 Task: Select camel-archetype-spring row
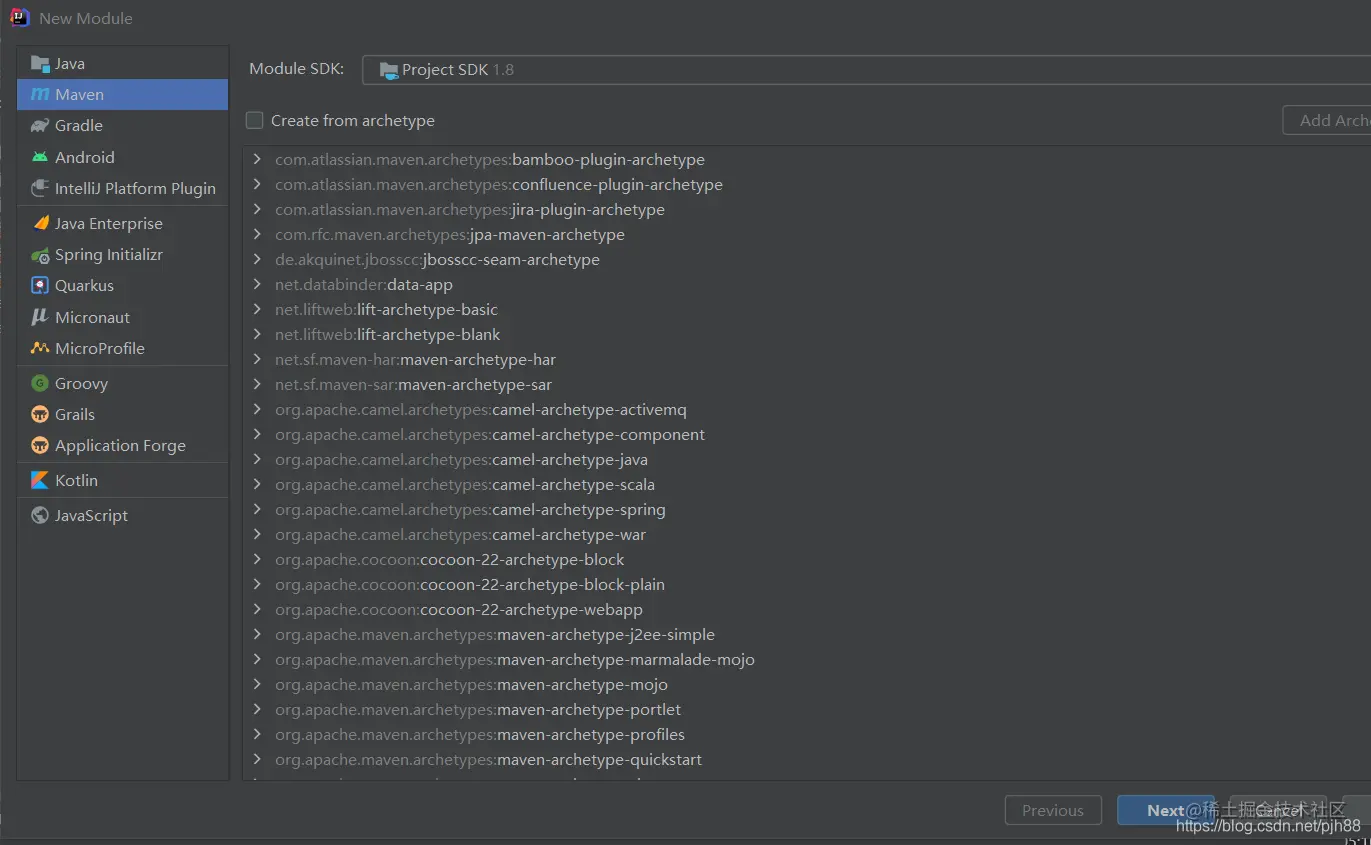coord(806,509)
